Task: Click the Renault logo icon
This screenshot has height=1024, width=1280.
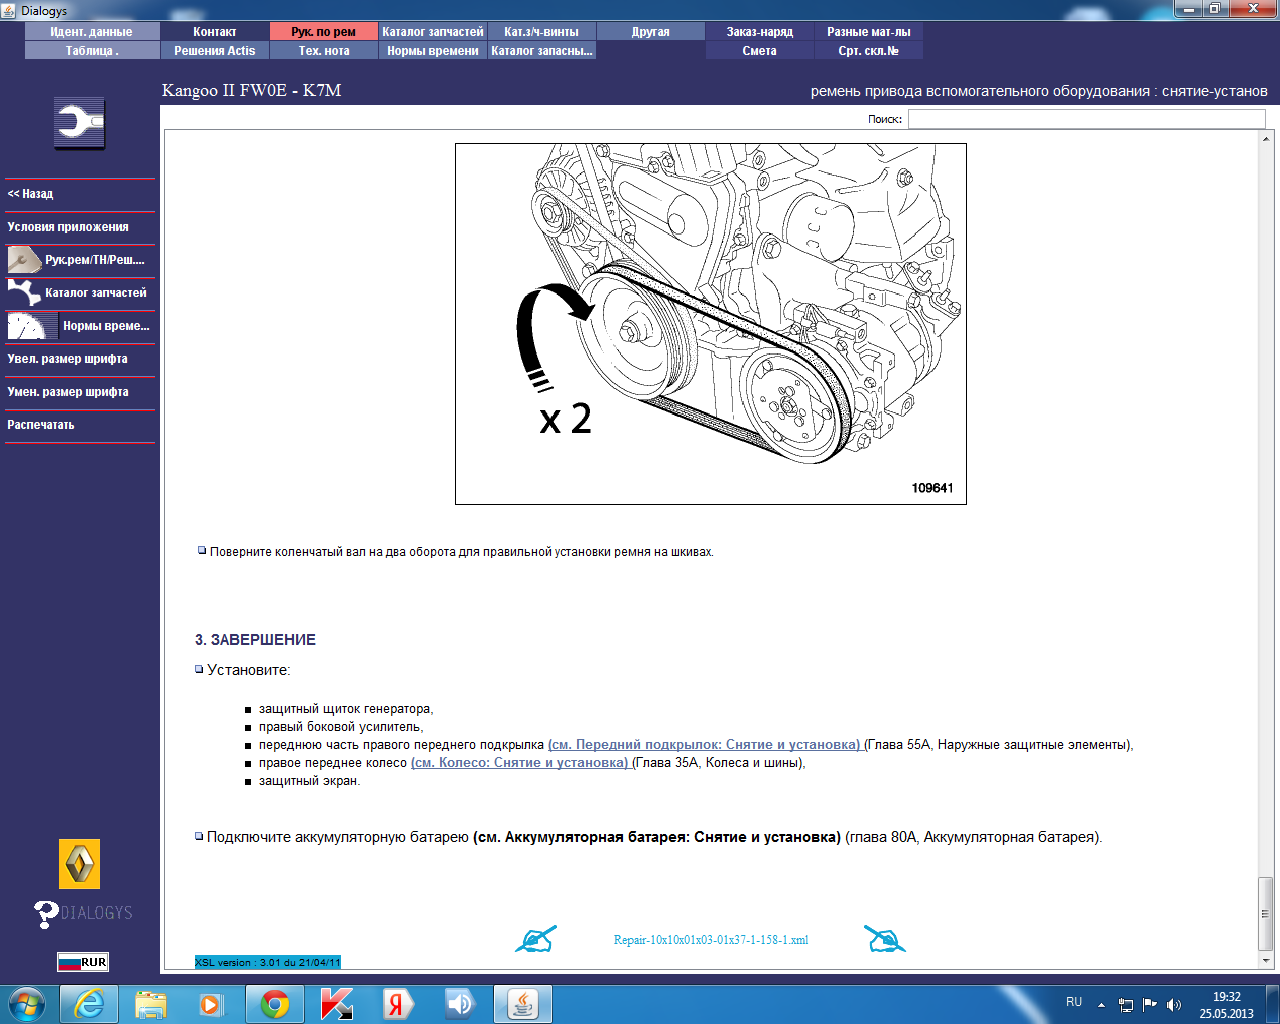Action: (80, 864)
